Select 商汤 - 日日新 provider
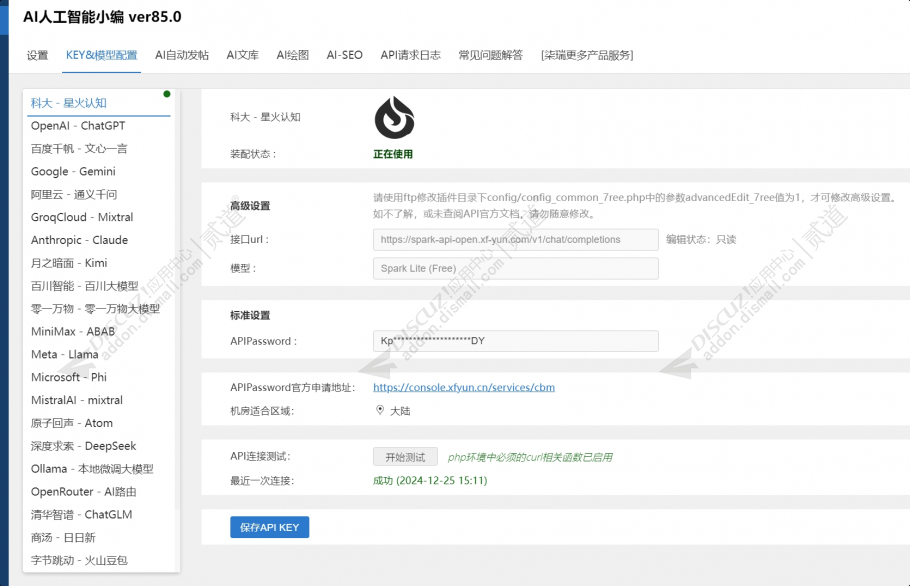Image resolution: width=910 pixels, height=586 pixels. (x=63, y=537)
